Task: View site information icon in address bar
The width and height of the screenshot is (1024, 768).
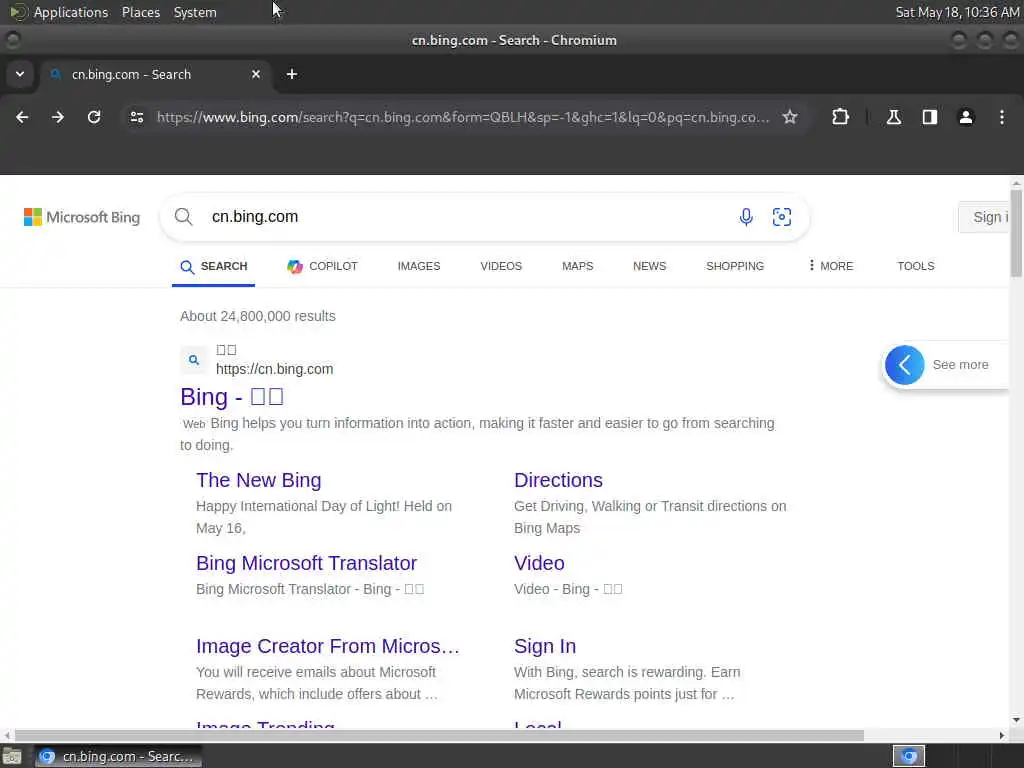Action: pos(136,117)
